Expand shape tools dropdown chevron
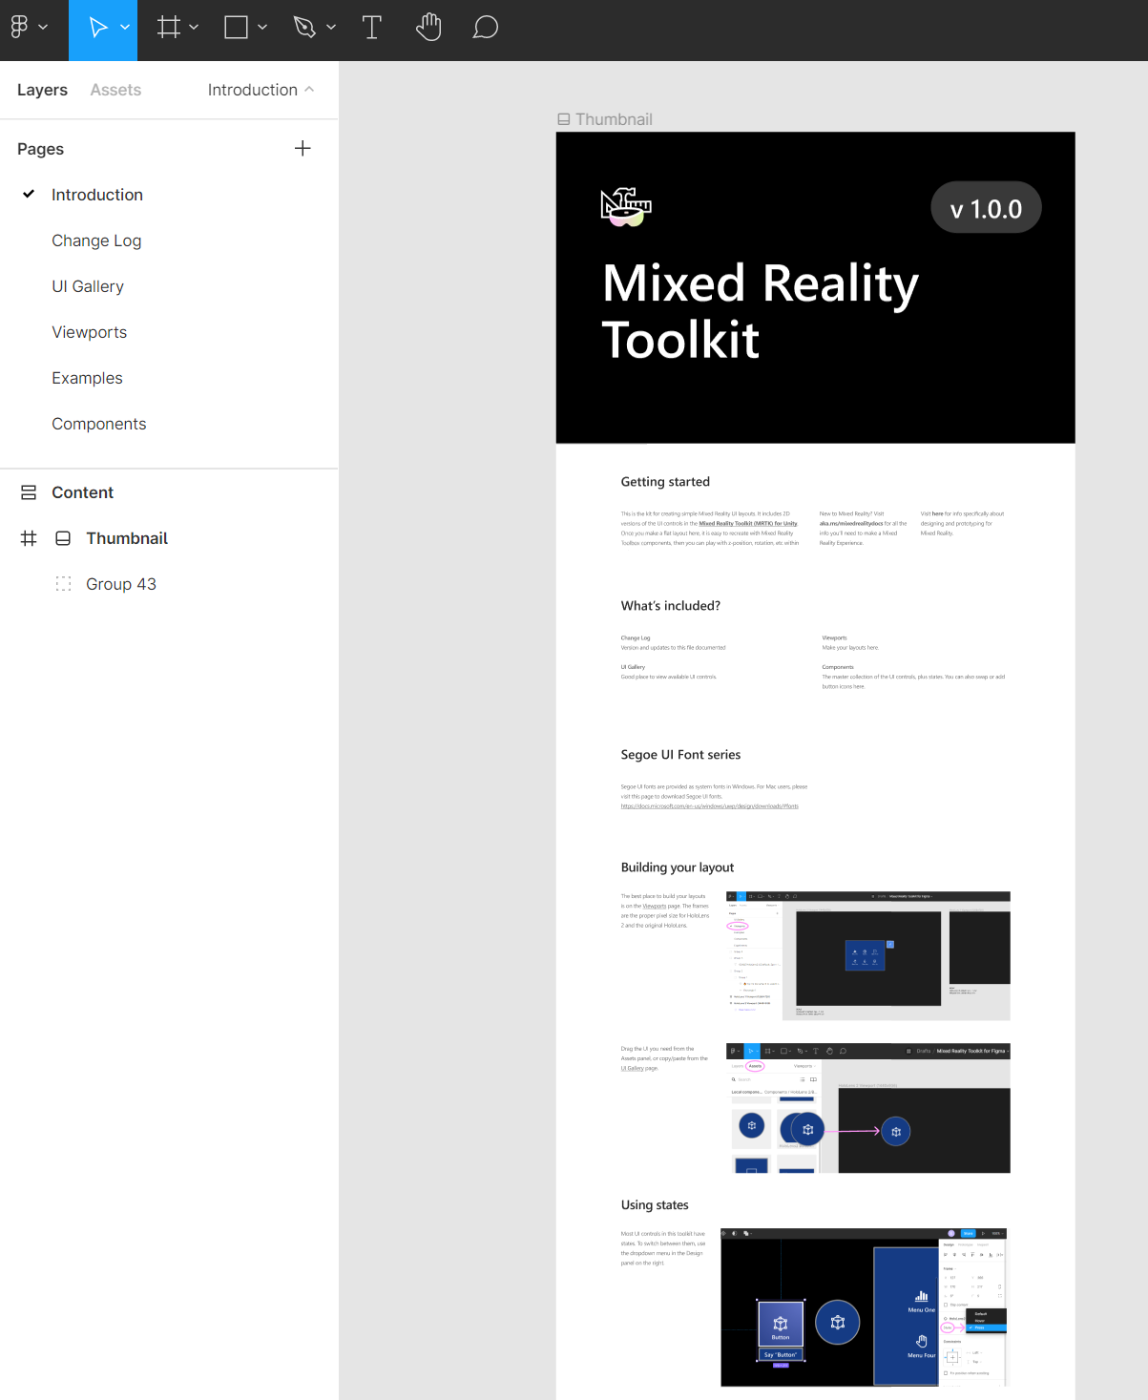 (262, 27)
